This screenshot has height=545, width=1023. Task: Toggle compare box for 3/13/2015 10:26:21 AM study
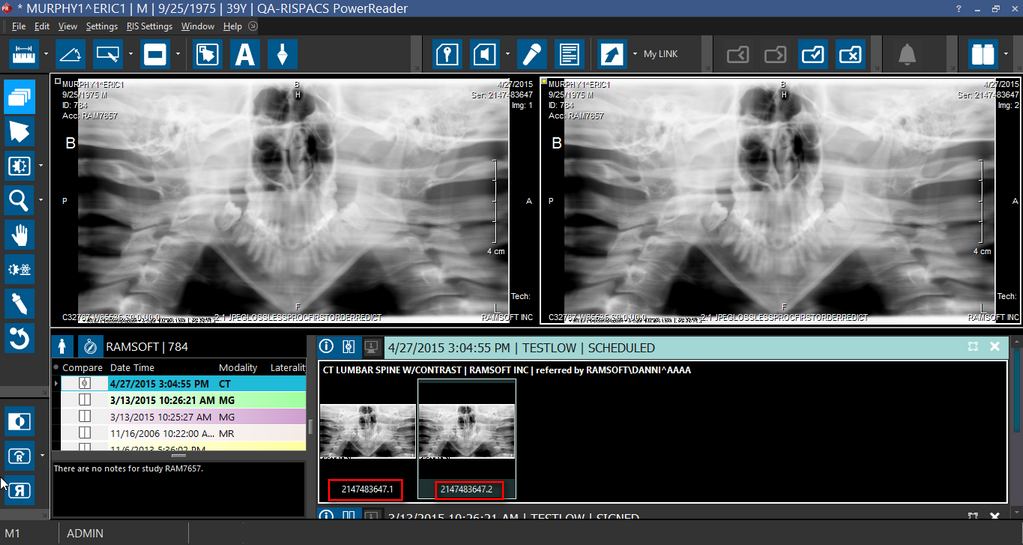click(x=84, y=399)
